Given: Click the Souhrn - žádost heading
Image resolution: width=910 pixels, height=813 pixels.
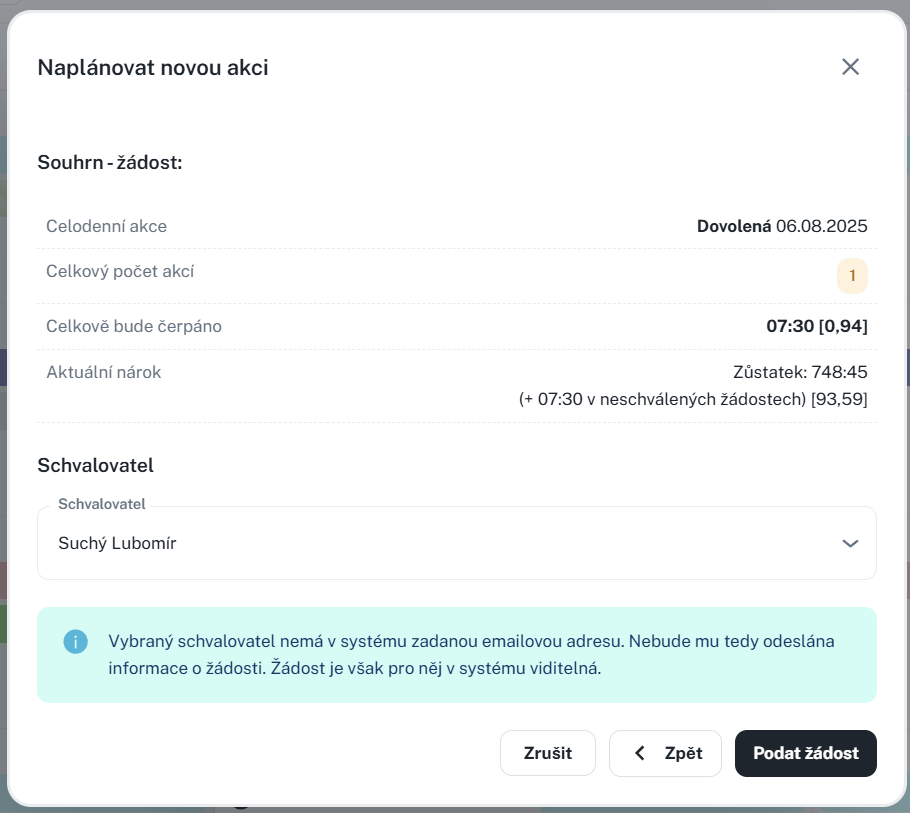Looking at the screenshot, I should [110, 162].
